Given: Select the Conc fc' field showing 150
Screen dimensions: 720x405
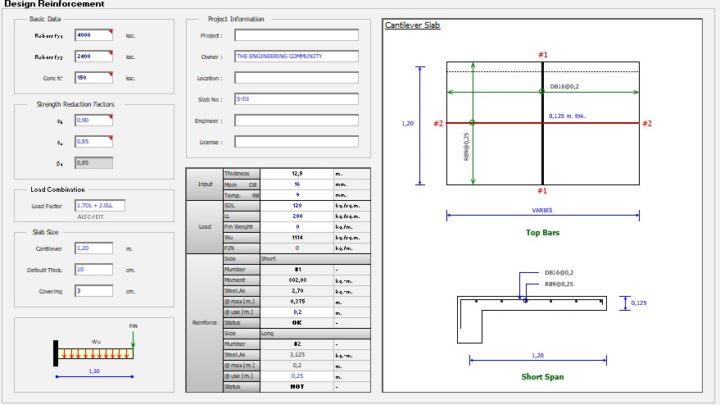Looking at the screenshot, I should point(94,78).
